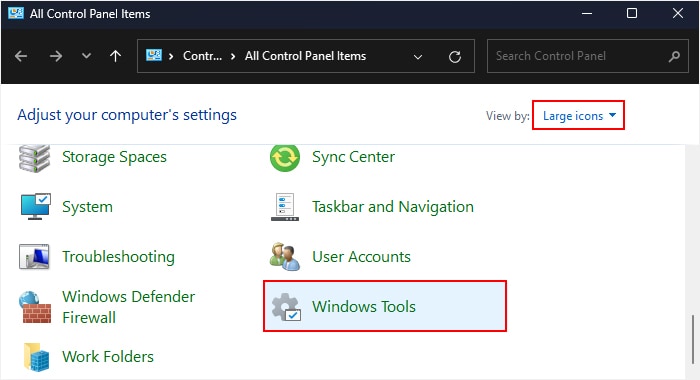This screenshot has height=380, width=700.
Task: Click the search magnifier icon
Action: click(x=674, y=56)
